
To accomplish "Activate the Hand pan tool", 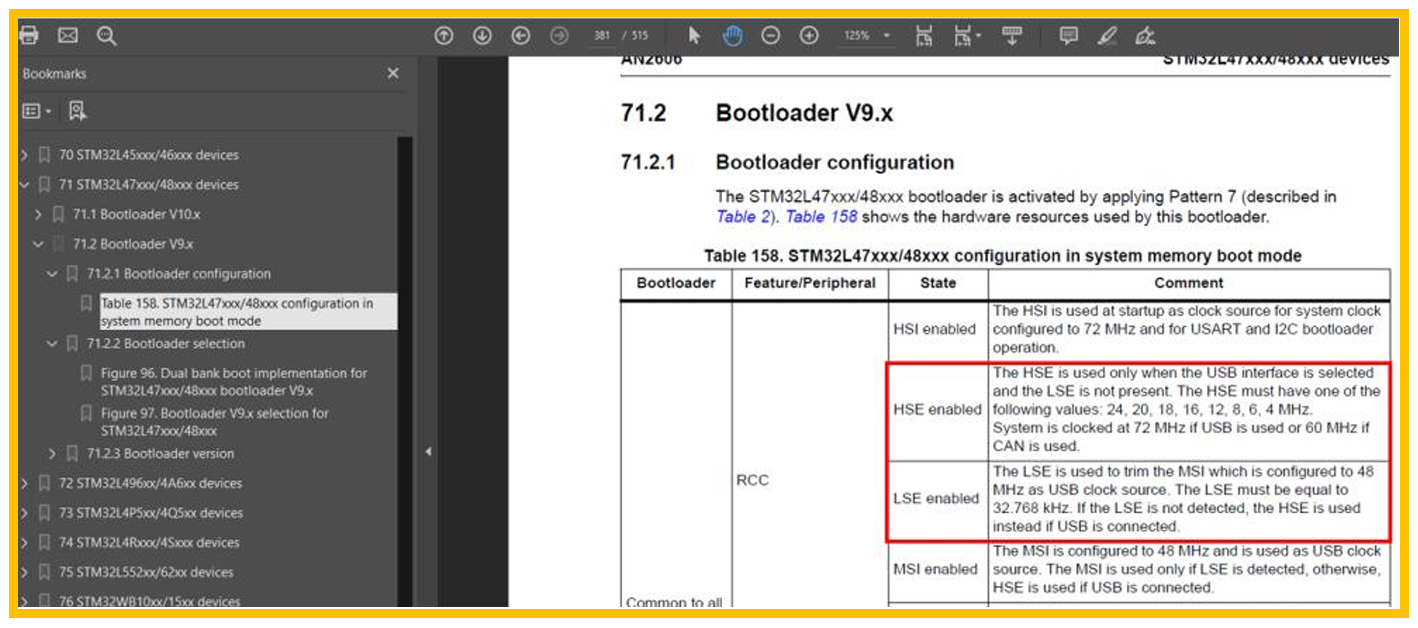I will (733, 36).
